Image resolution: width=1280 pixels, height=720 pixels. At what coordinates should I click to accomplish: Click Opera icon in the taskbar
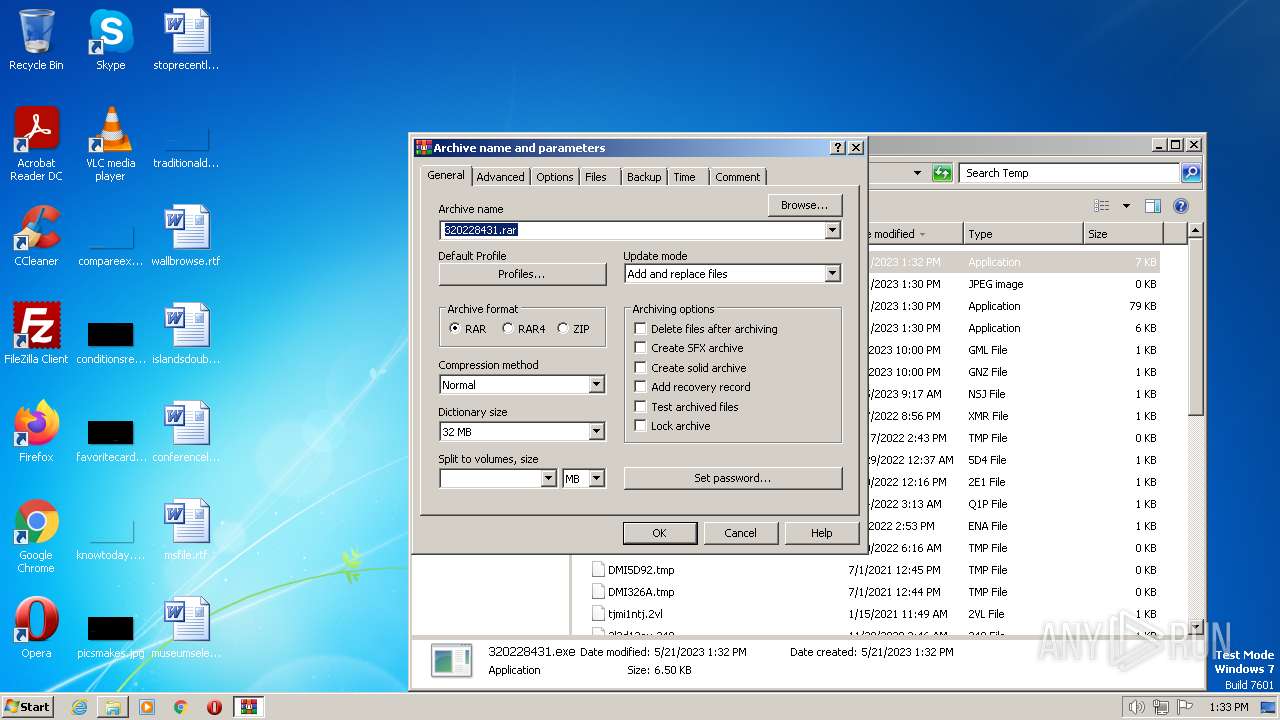point(214,707)
